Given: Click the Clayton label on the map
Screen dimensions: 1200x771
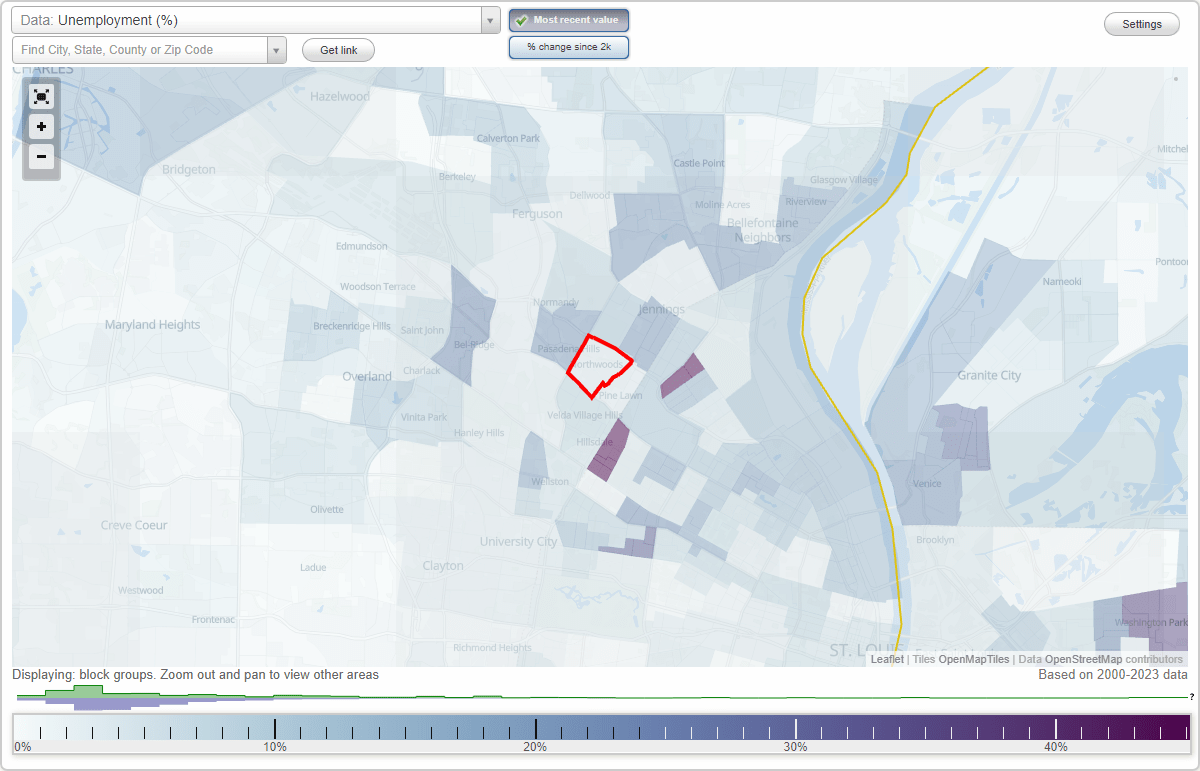Looking at the screenshot, I should (x=443, y=566).
